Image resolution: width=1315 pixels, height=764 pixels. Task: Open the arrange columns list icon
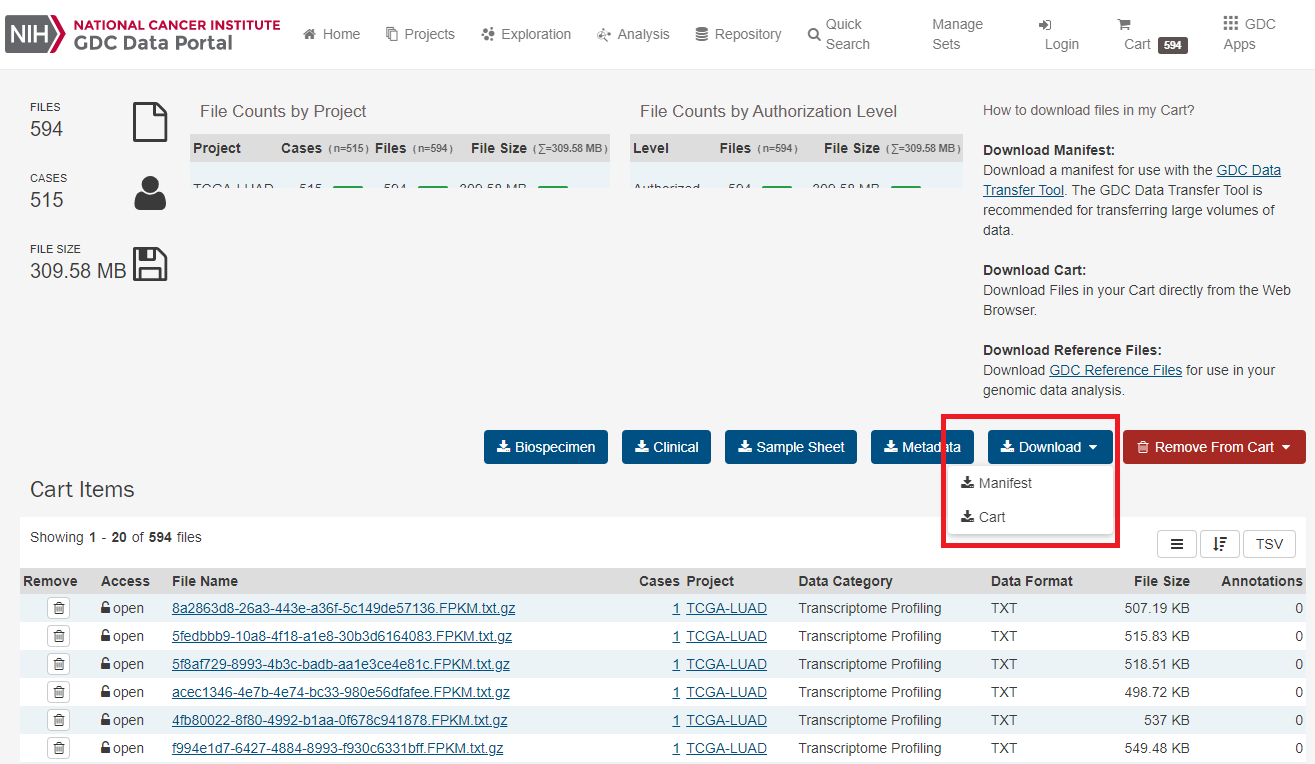click(1176, 544)
